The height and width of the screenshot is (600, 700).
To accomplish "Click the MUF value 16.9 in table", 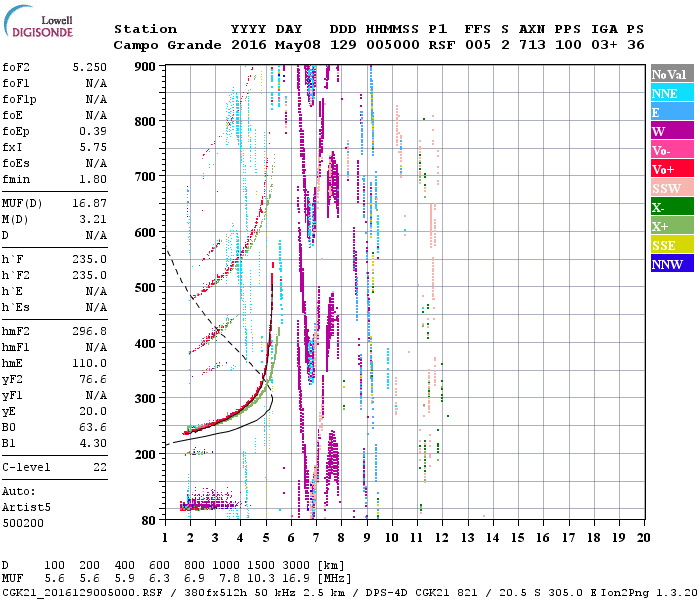I will pos(296,579).
